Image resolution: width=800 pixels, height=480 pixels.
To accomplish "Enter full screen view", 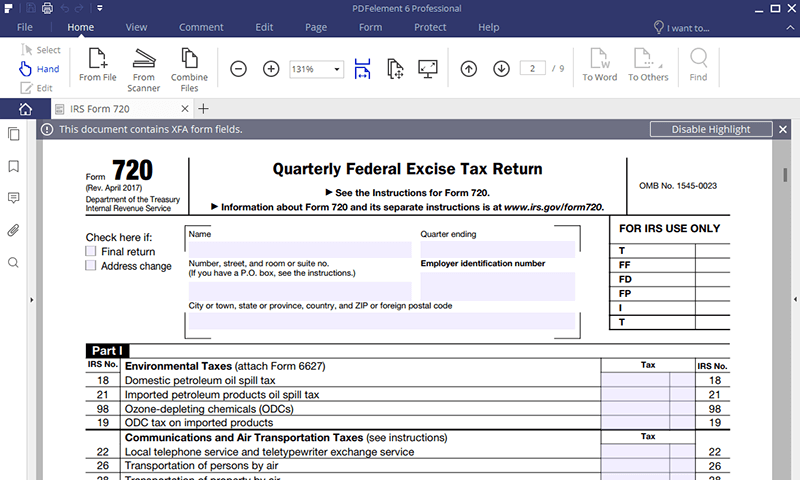I will [428, 69].
